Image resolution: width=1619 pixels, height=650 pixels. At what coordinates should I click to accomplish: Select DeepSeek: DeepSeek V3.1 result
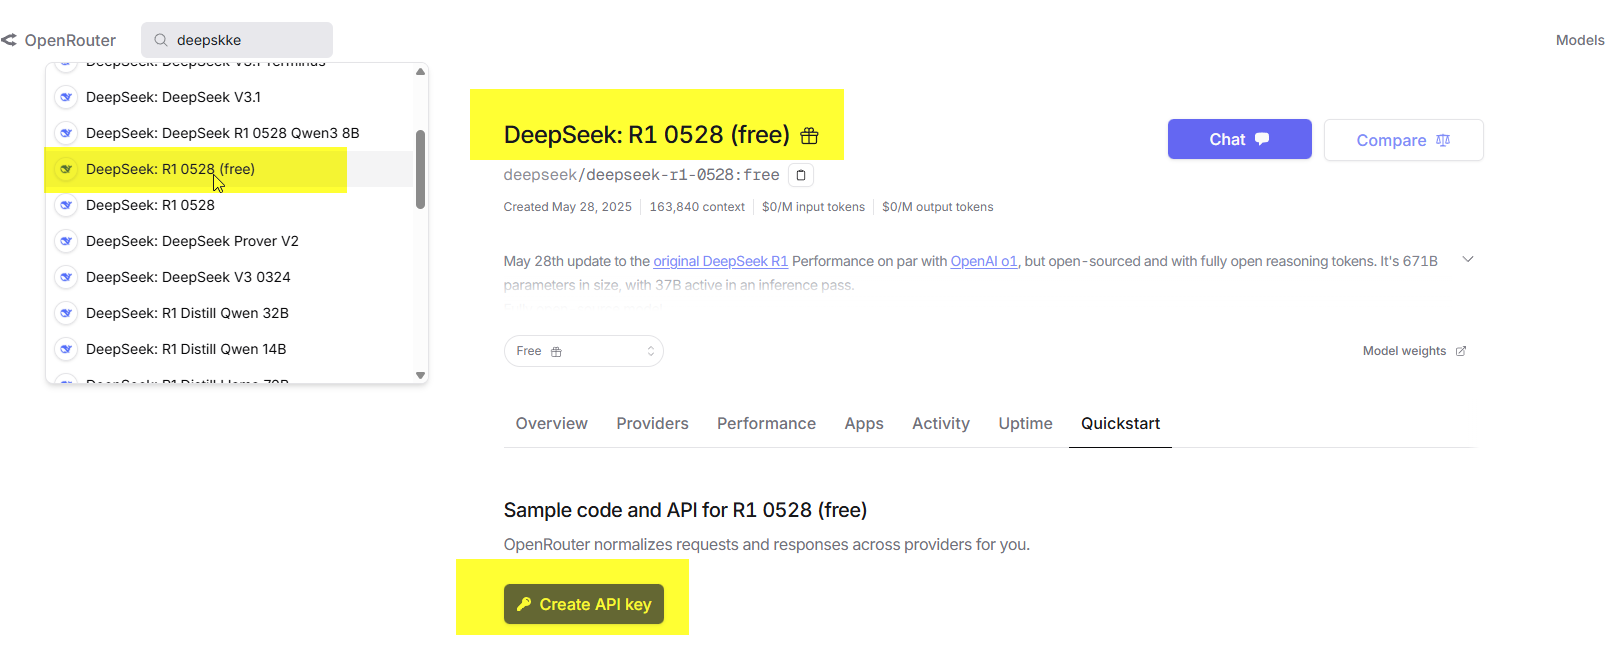click(229, 97)
